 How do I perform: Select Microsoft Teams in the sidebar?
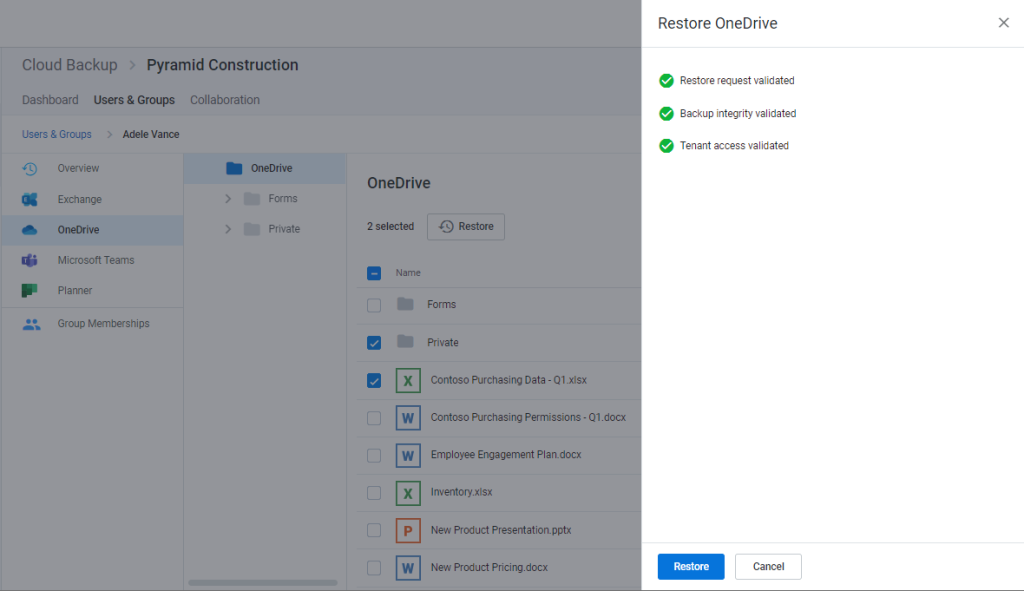pos(92,260)
